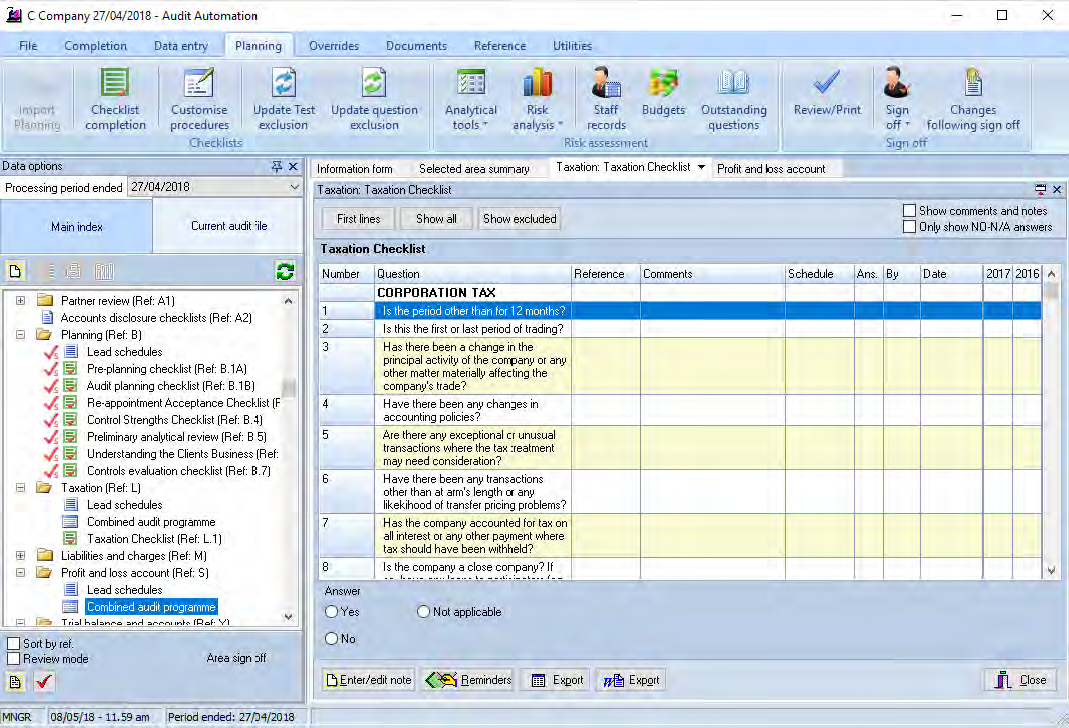Switch to Reference ribbon tab

(500, 46)
